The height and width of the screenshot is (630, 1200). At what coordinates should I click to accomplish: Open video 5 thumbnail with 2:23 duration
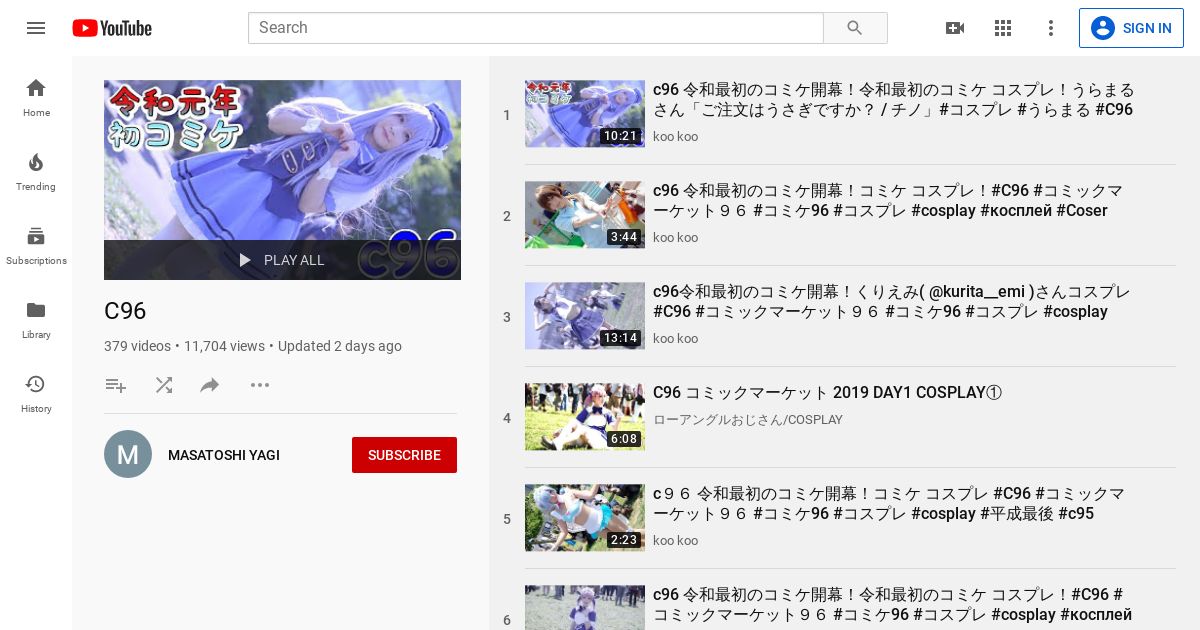coord(585,518)
